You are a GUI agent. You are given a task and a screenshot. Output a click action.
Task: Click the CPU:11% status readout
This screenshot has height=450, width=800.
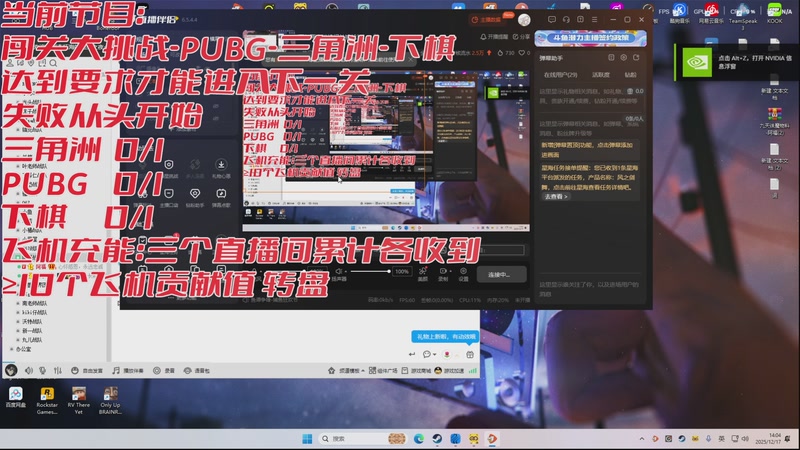469,300
